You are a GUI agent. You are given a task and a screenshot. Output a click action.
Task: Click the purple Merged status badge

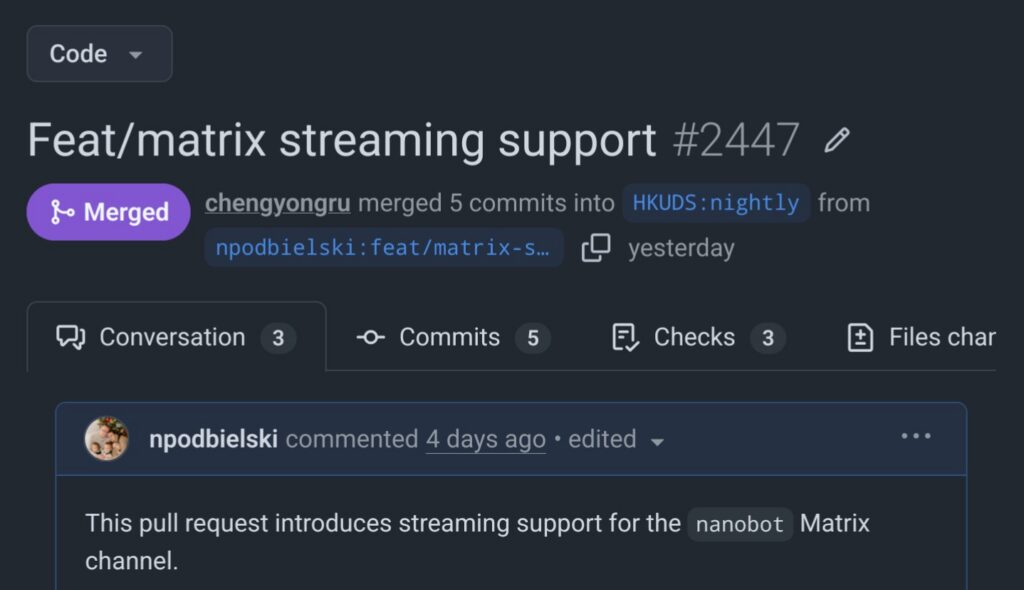[108, 212]
